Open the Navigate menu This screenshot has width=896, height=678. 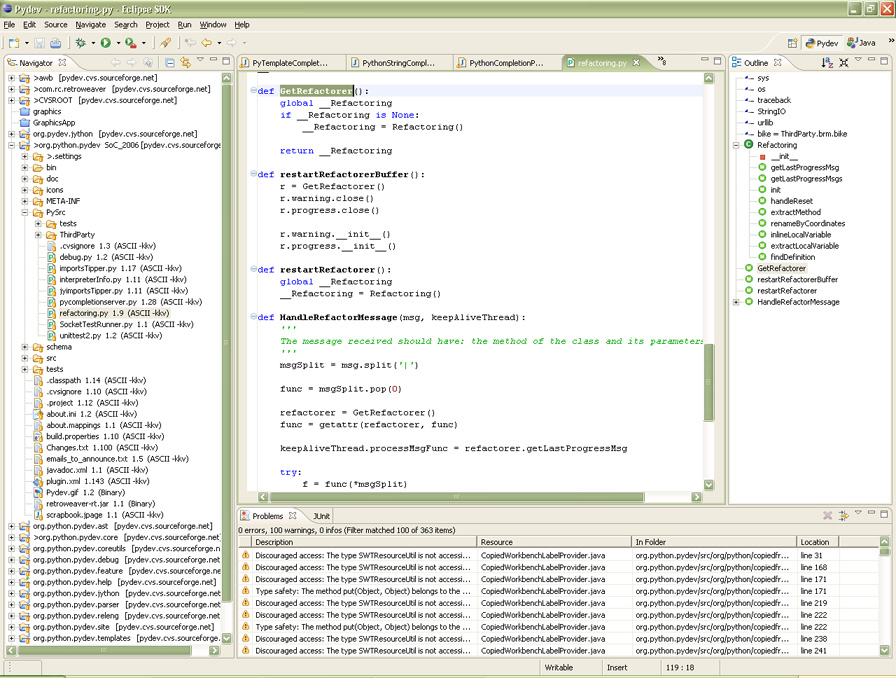pos(90,24)
